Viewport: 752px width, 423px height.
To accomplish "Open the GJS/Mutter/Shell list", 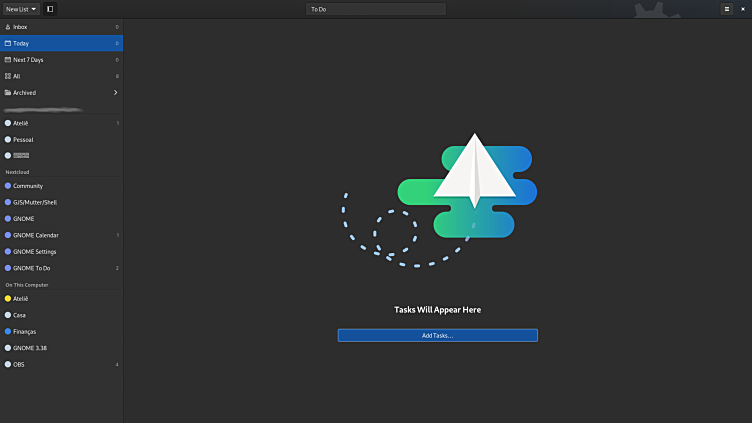I will (35, 202).
